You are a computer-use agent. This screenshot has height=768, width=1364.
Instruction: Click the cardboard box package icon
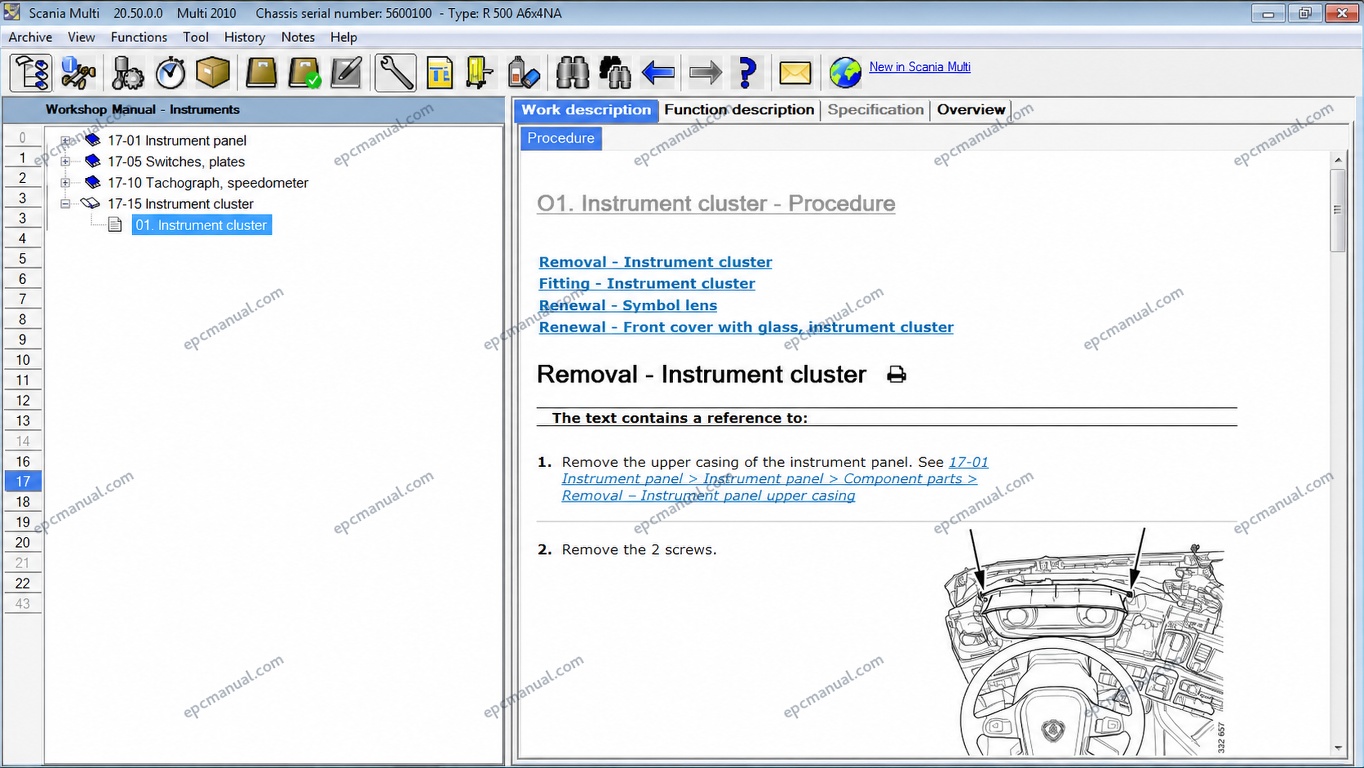click(x=213, y=73)
